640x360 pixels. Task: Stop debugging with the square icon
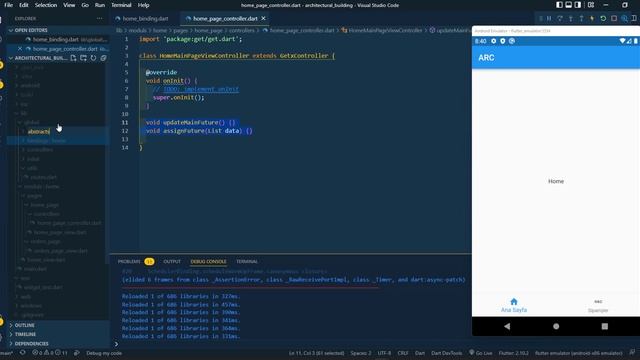click(613, 18)
